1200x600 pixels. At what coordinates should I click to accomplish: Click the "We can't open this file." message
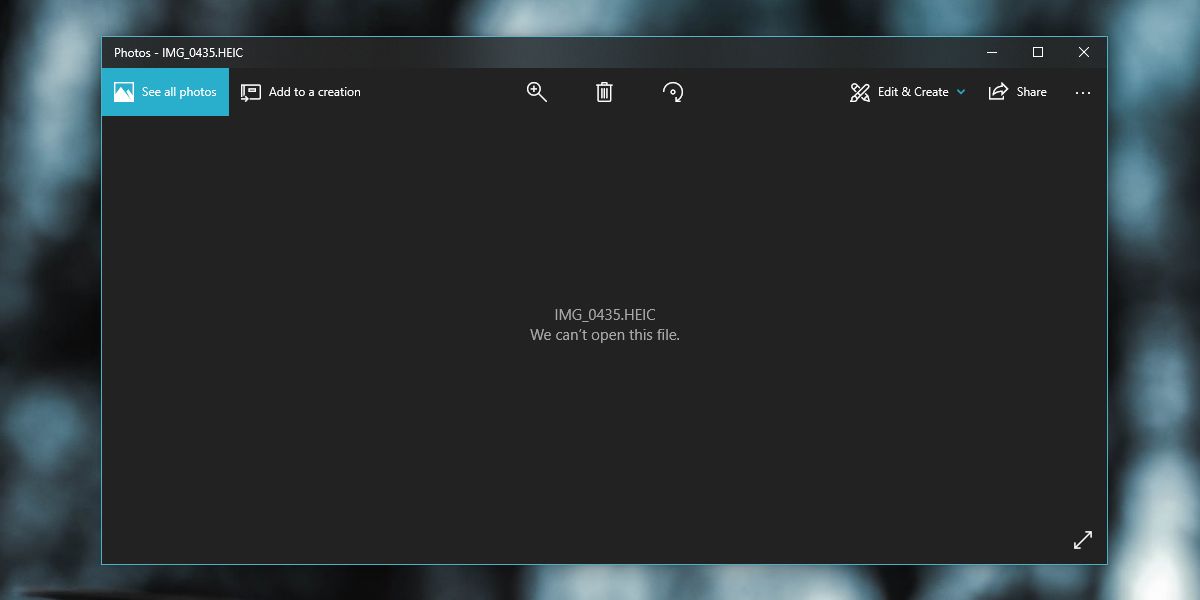605,335
